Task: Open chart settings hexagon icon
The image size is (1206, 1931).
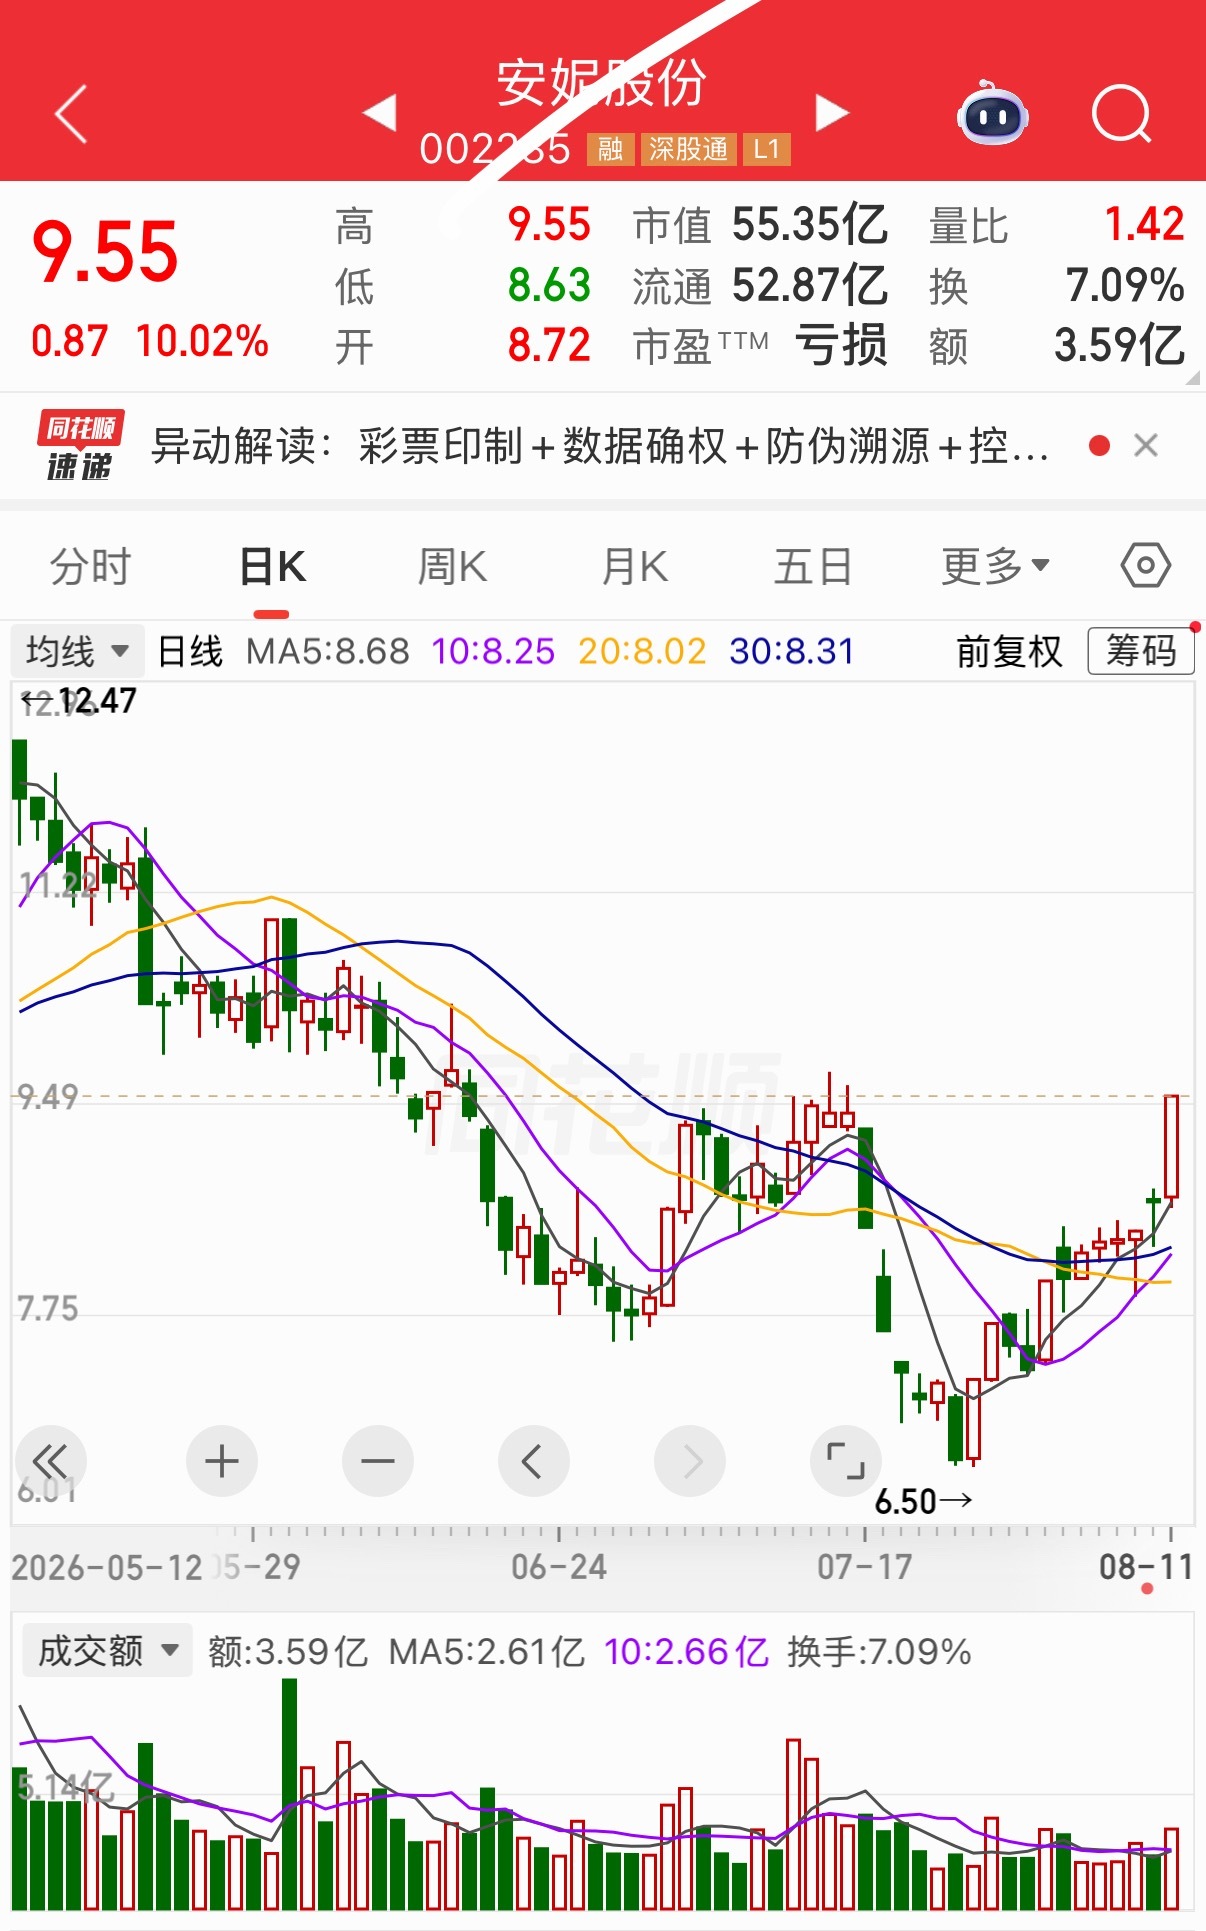Action: coord(1145,566)
